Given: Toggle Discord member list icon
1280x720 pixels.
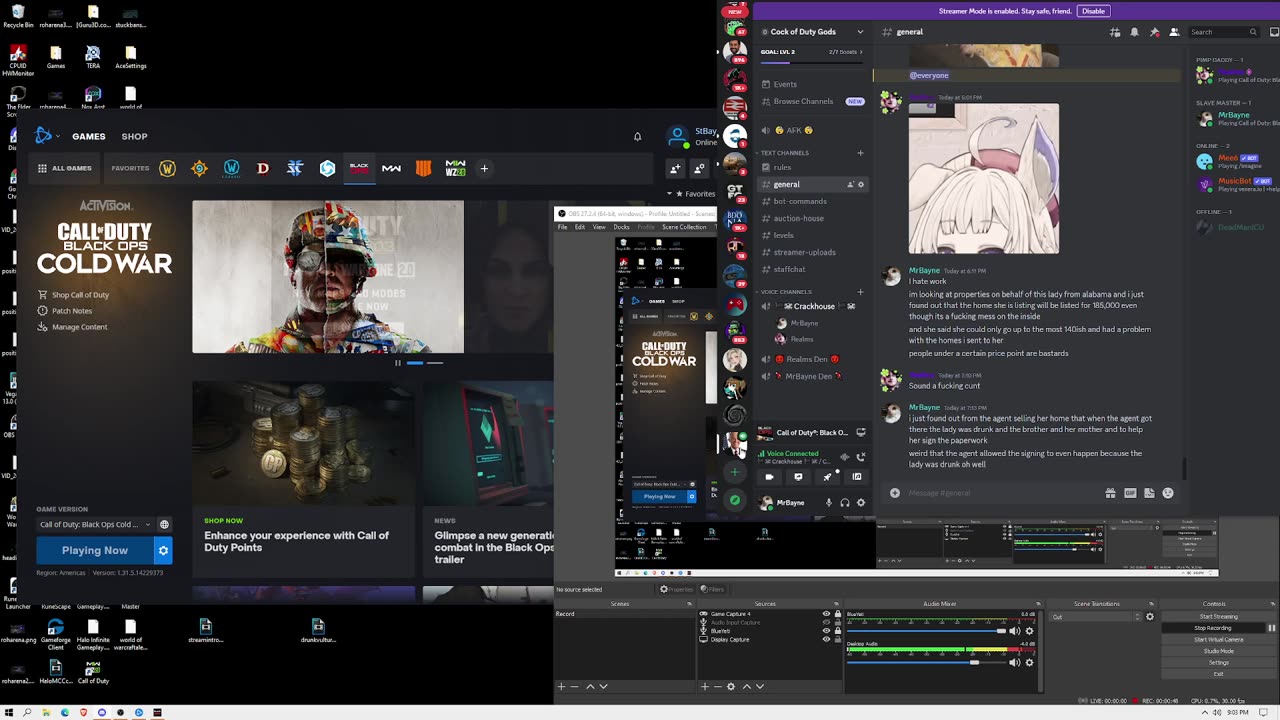Looking at the screenshot, I should pos(1173,32).
